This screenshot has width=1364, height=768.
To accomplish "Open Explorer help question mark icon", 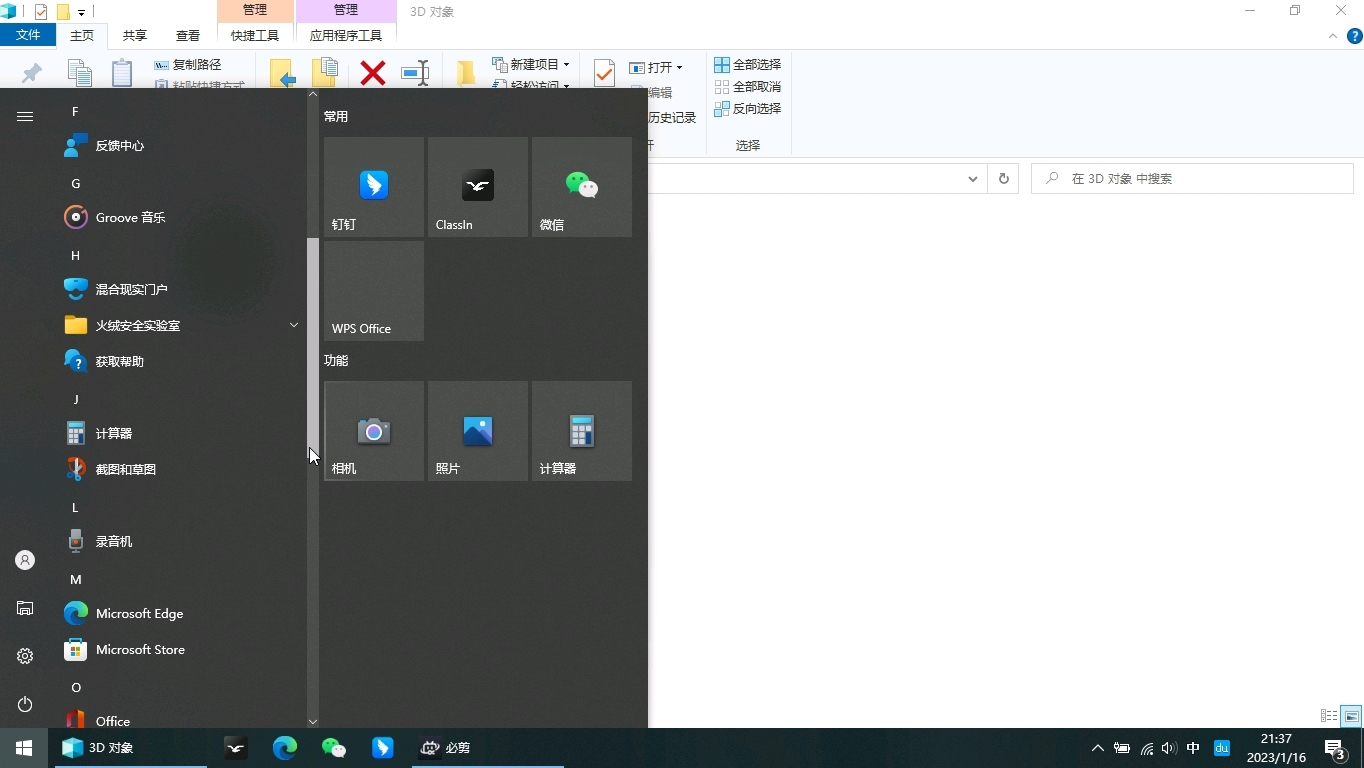I will click(x=1355, y=36).
